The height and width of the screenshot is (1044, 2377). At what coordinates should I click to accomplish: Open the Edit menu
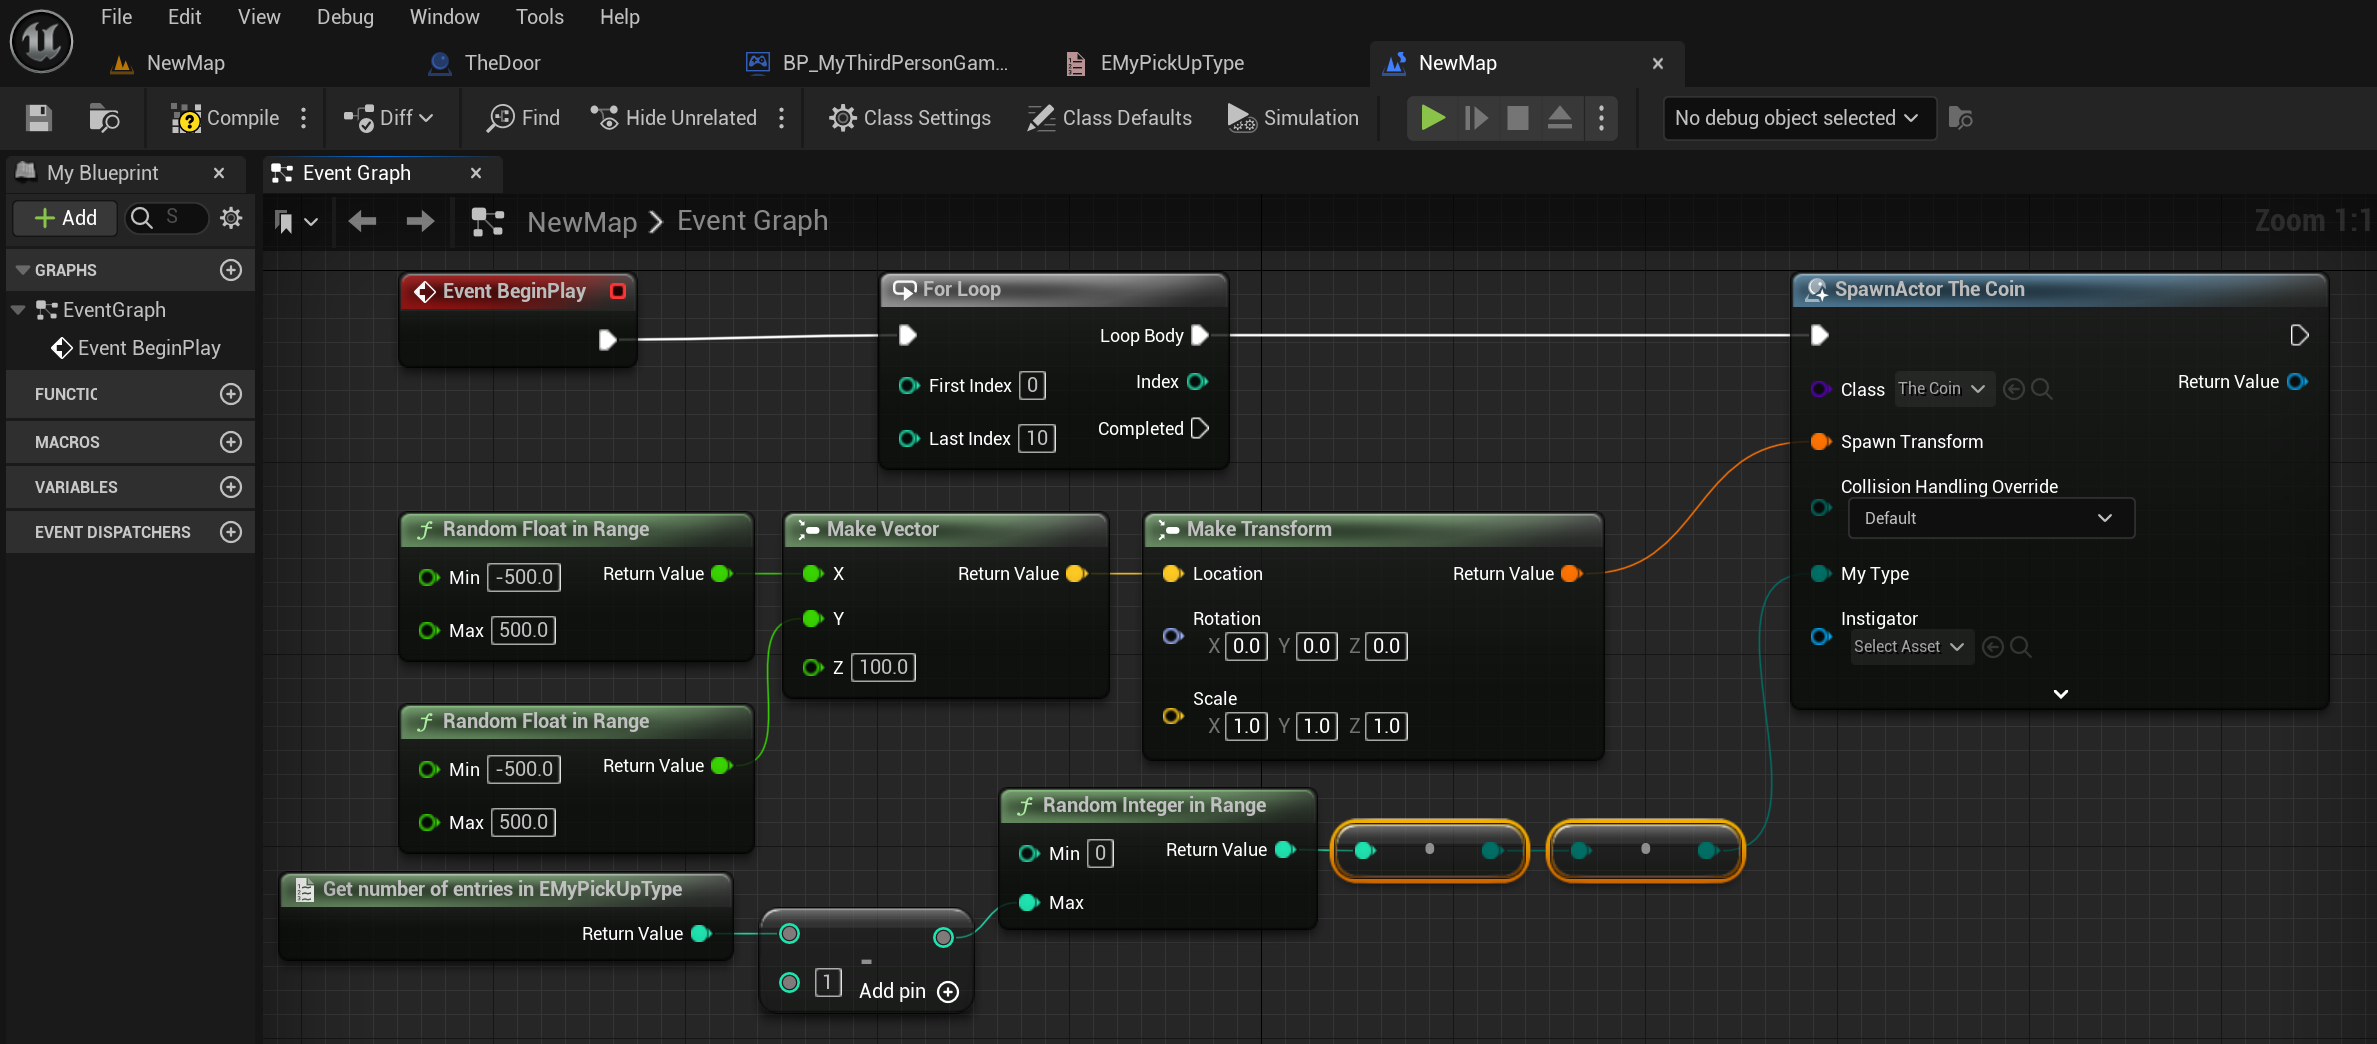click(x=184, y=17)
